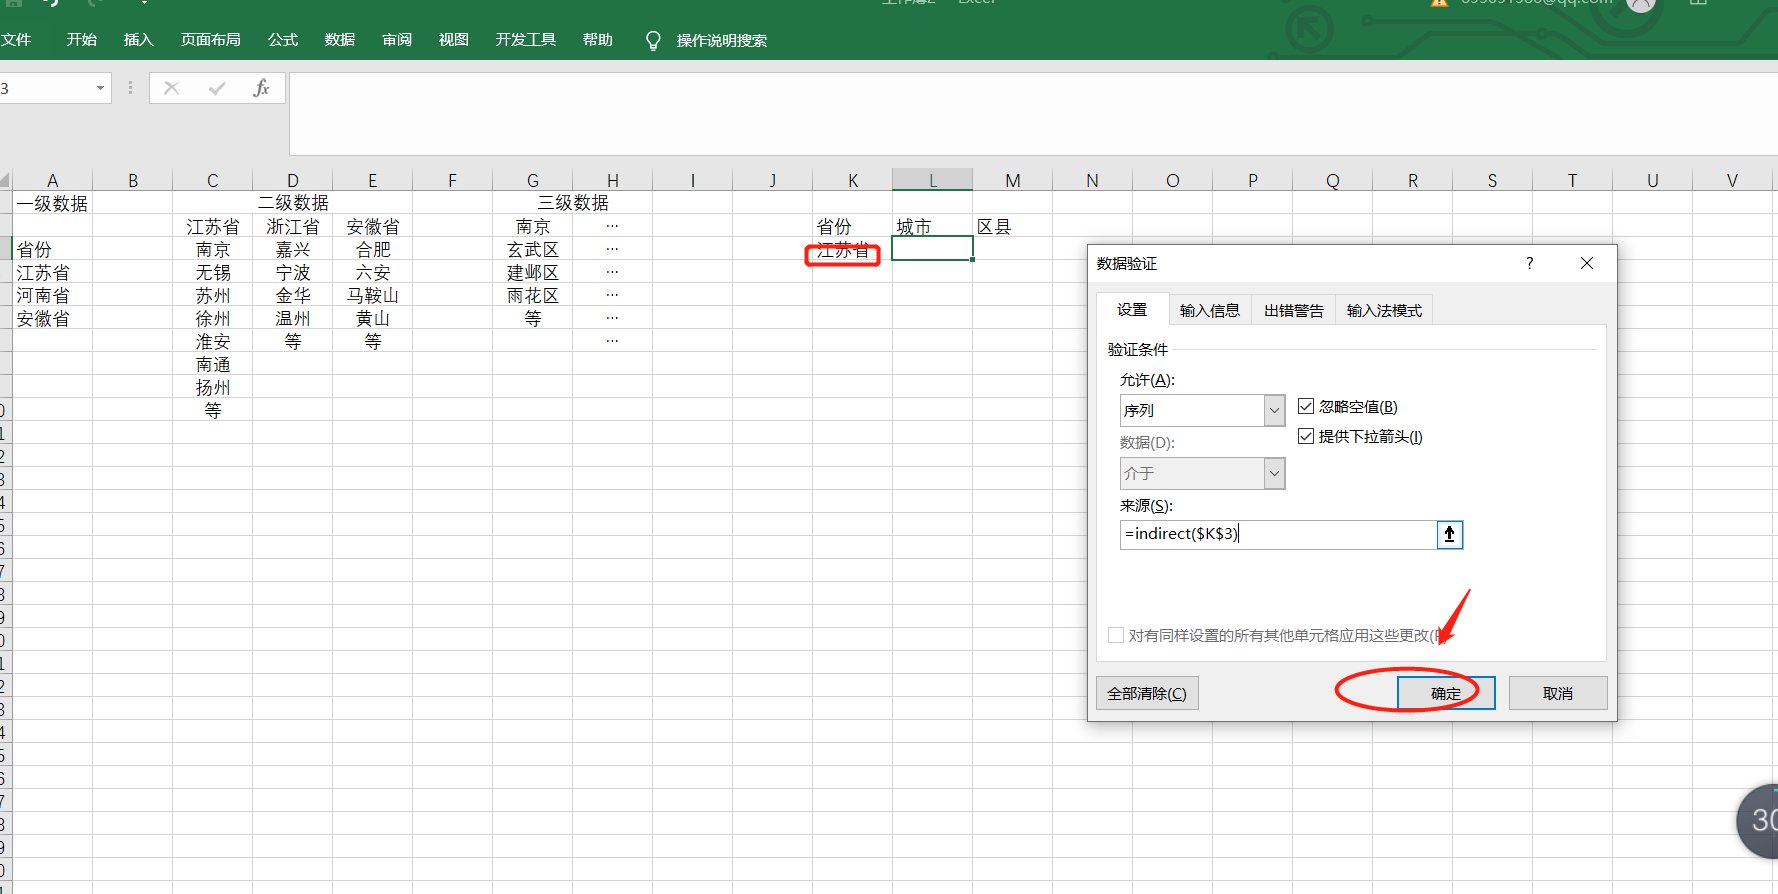
Task: Select the column L header
Action: coord(932,180)
